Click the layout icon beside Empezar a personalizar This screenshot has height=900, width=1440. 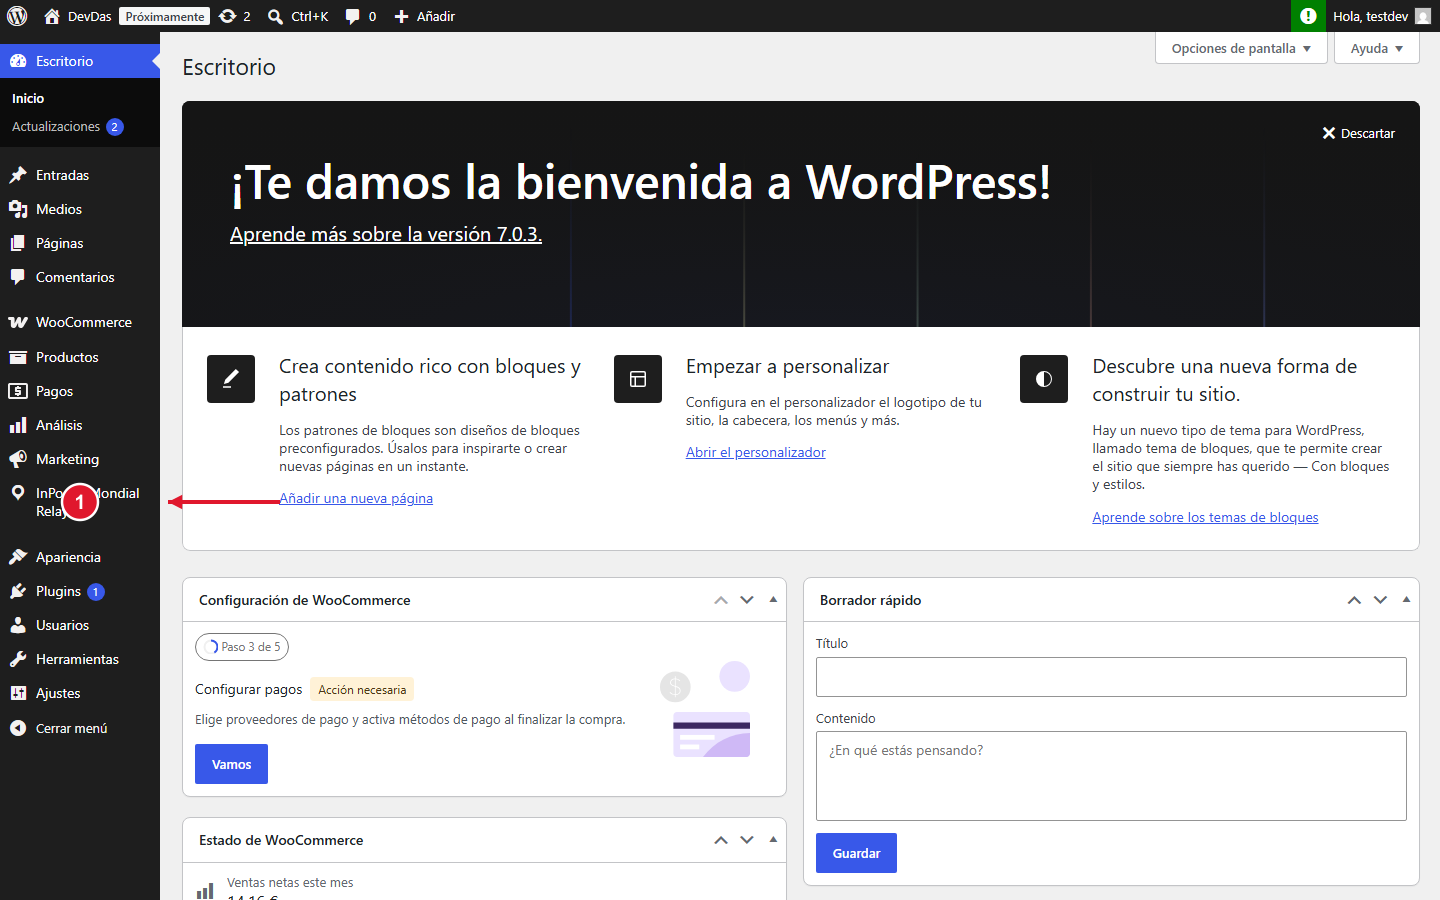(638, 379)
